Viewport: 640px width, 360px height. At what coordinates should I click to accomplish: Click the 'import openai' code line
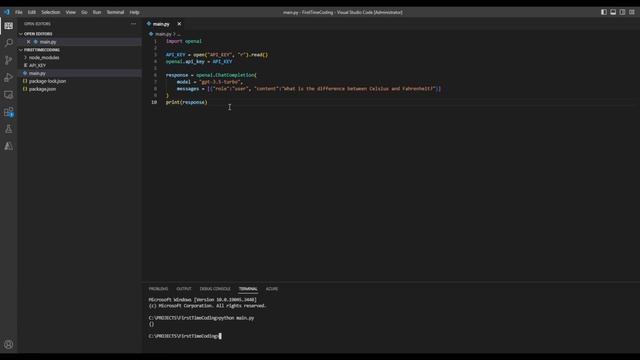[184, 41]
